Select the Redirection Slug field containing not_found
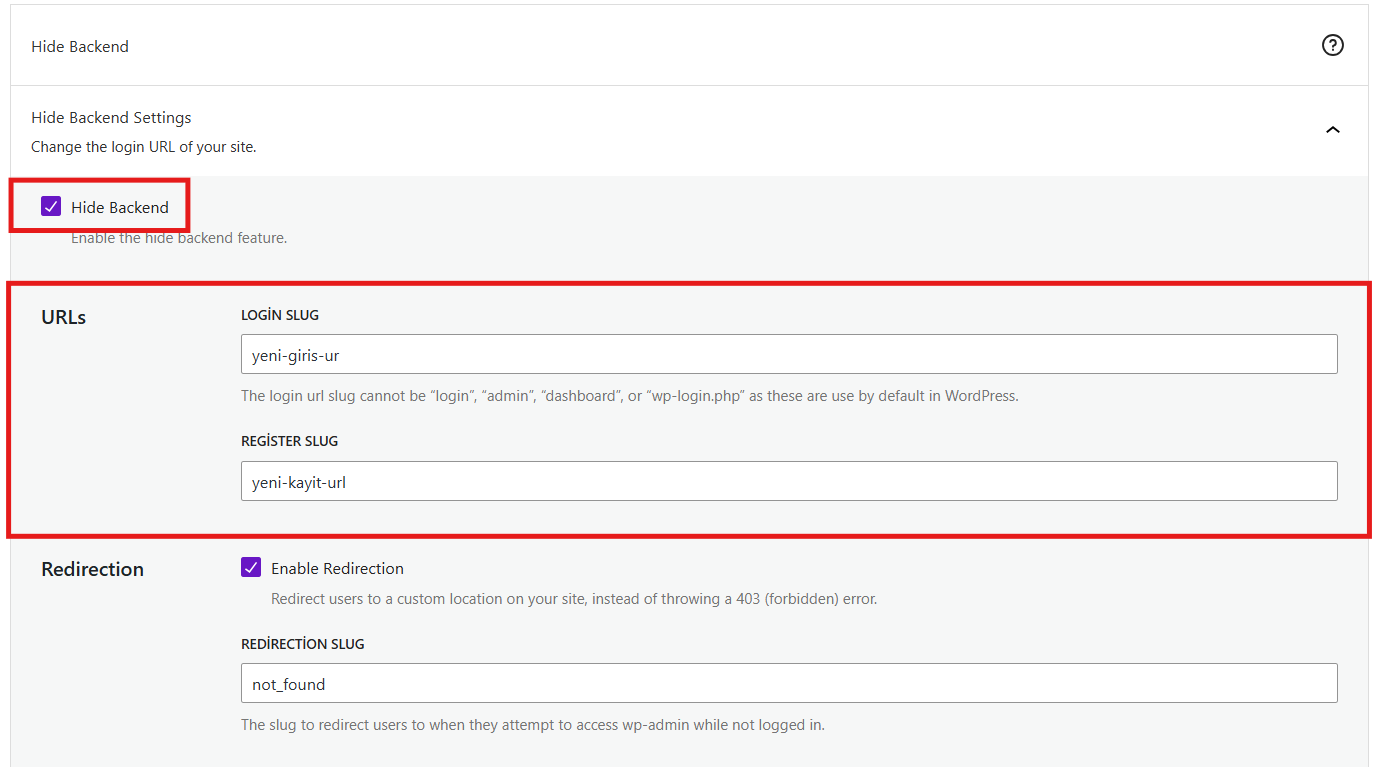 tap(789, 683)
